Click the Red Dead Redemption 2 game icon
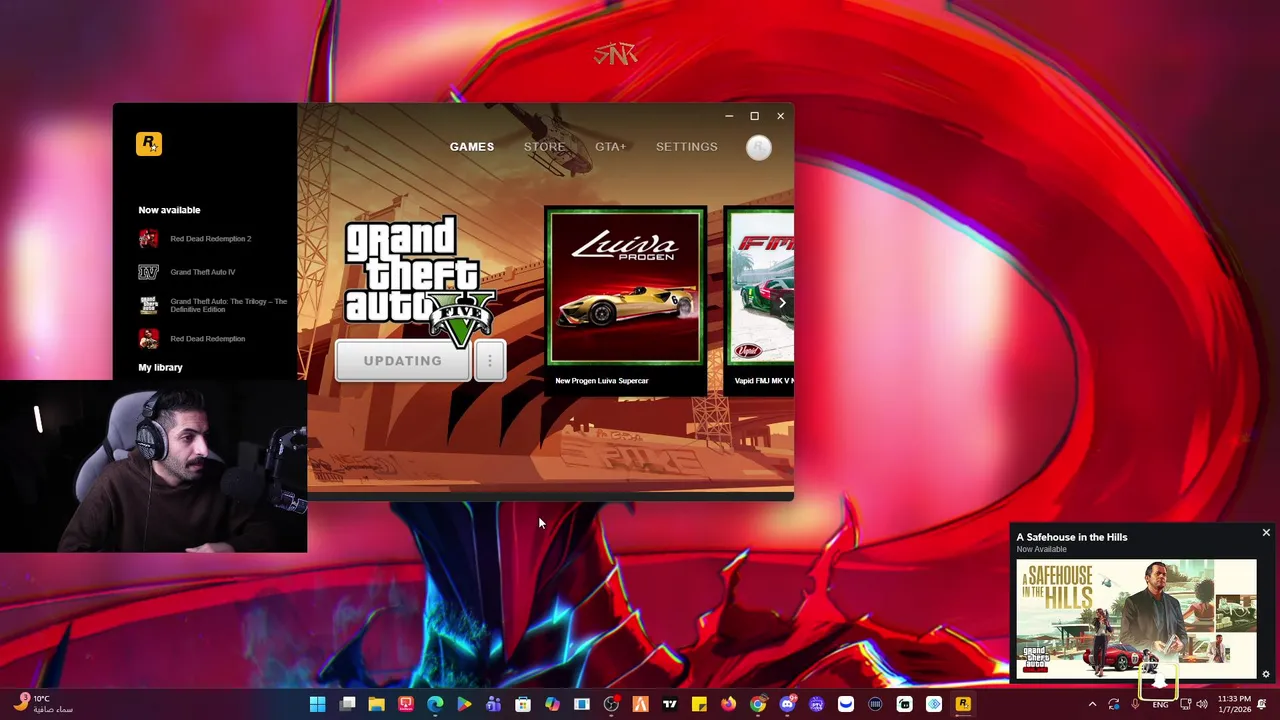The image size is (1280, 720). pyautogui.click(x=148, y=239)
